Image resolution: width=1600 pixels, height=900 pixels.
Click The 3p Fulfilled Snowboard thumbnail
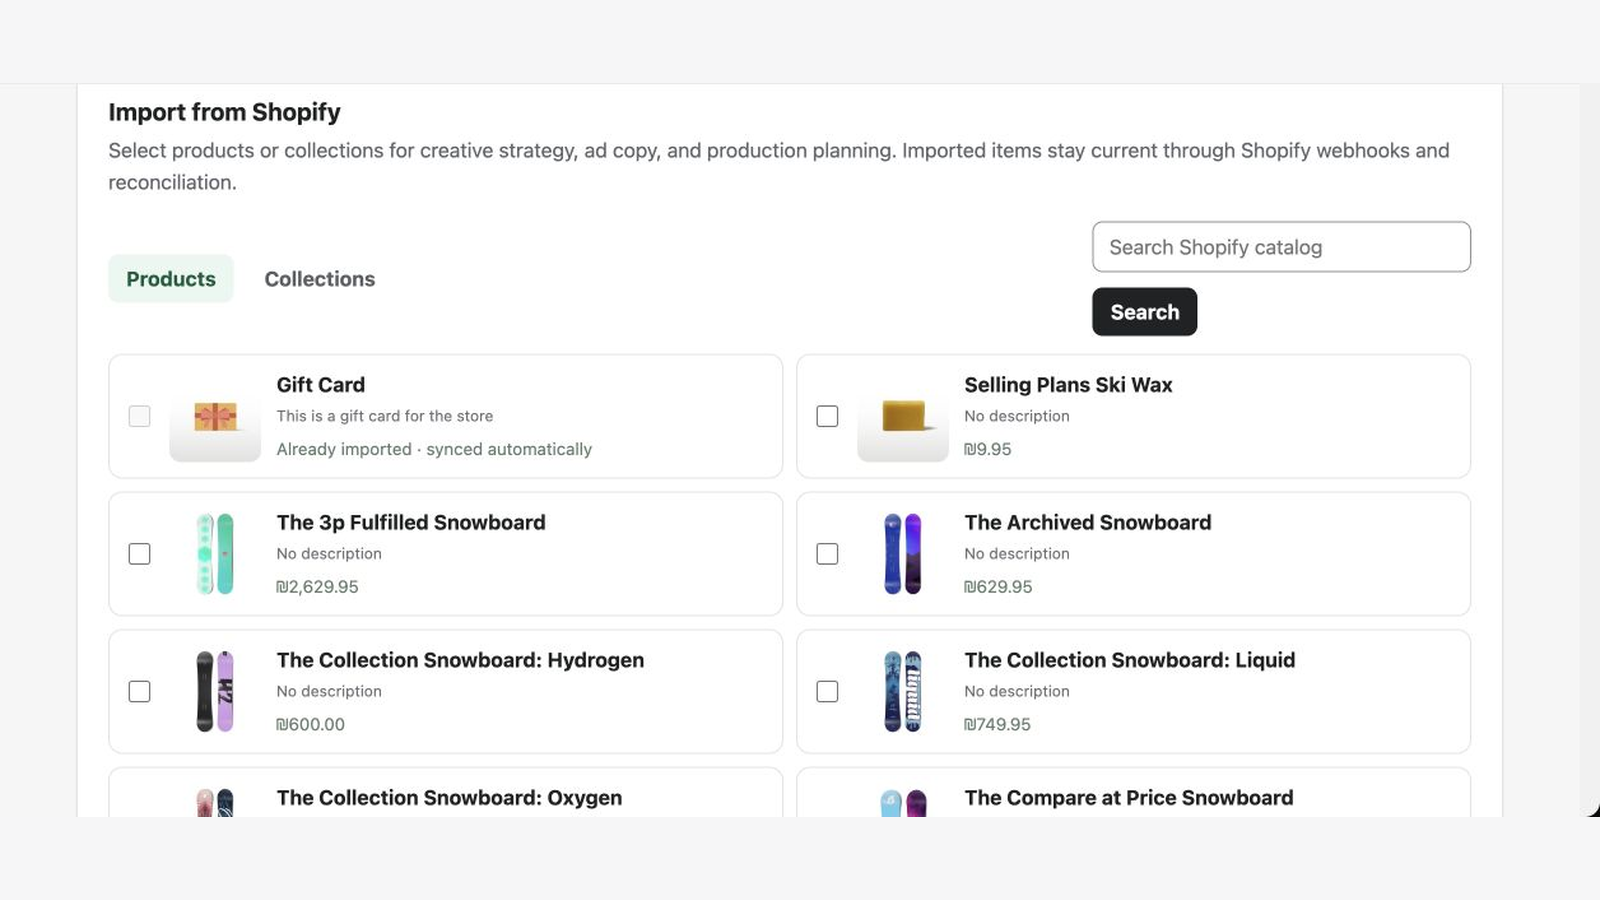click(x=215, y=554)
